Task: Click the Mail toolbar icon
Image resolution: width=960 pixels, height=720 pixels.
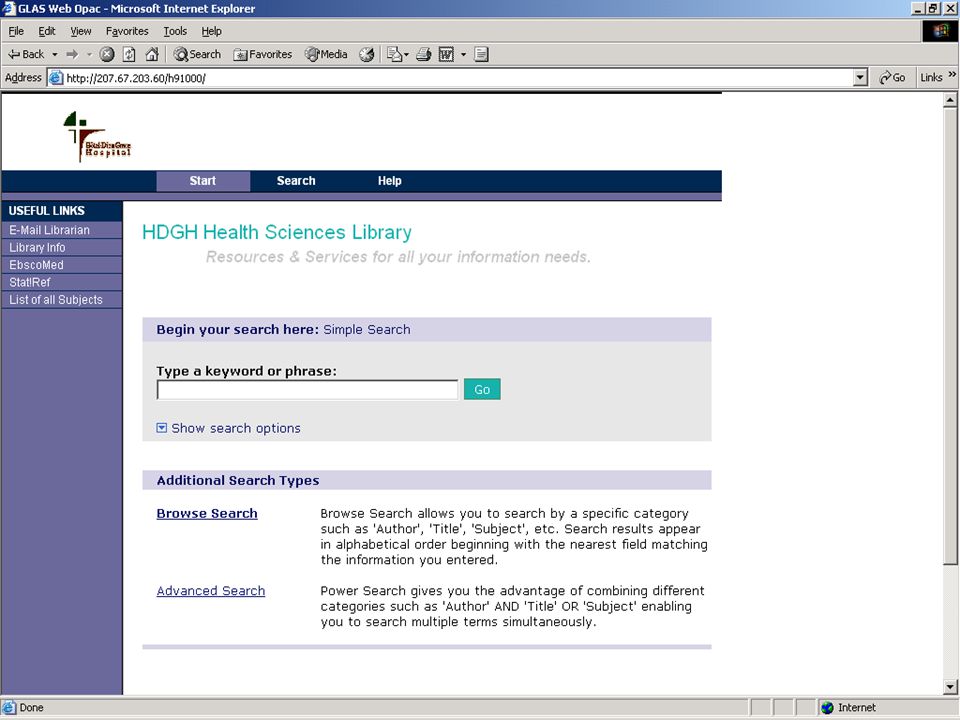Action: 397,54
